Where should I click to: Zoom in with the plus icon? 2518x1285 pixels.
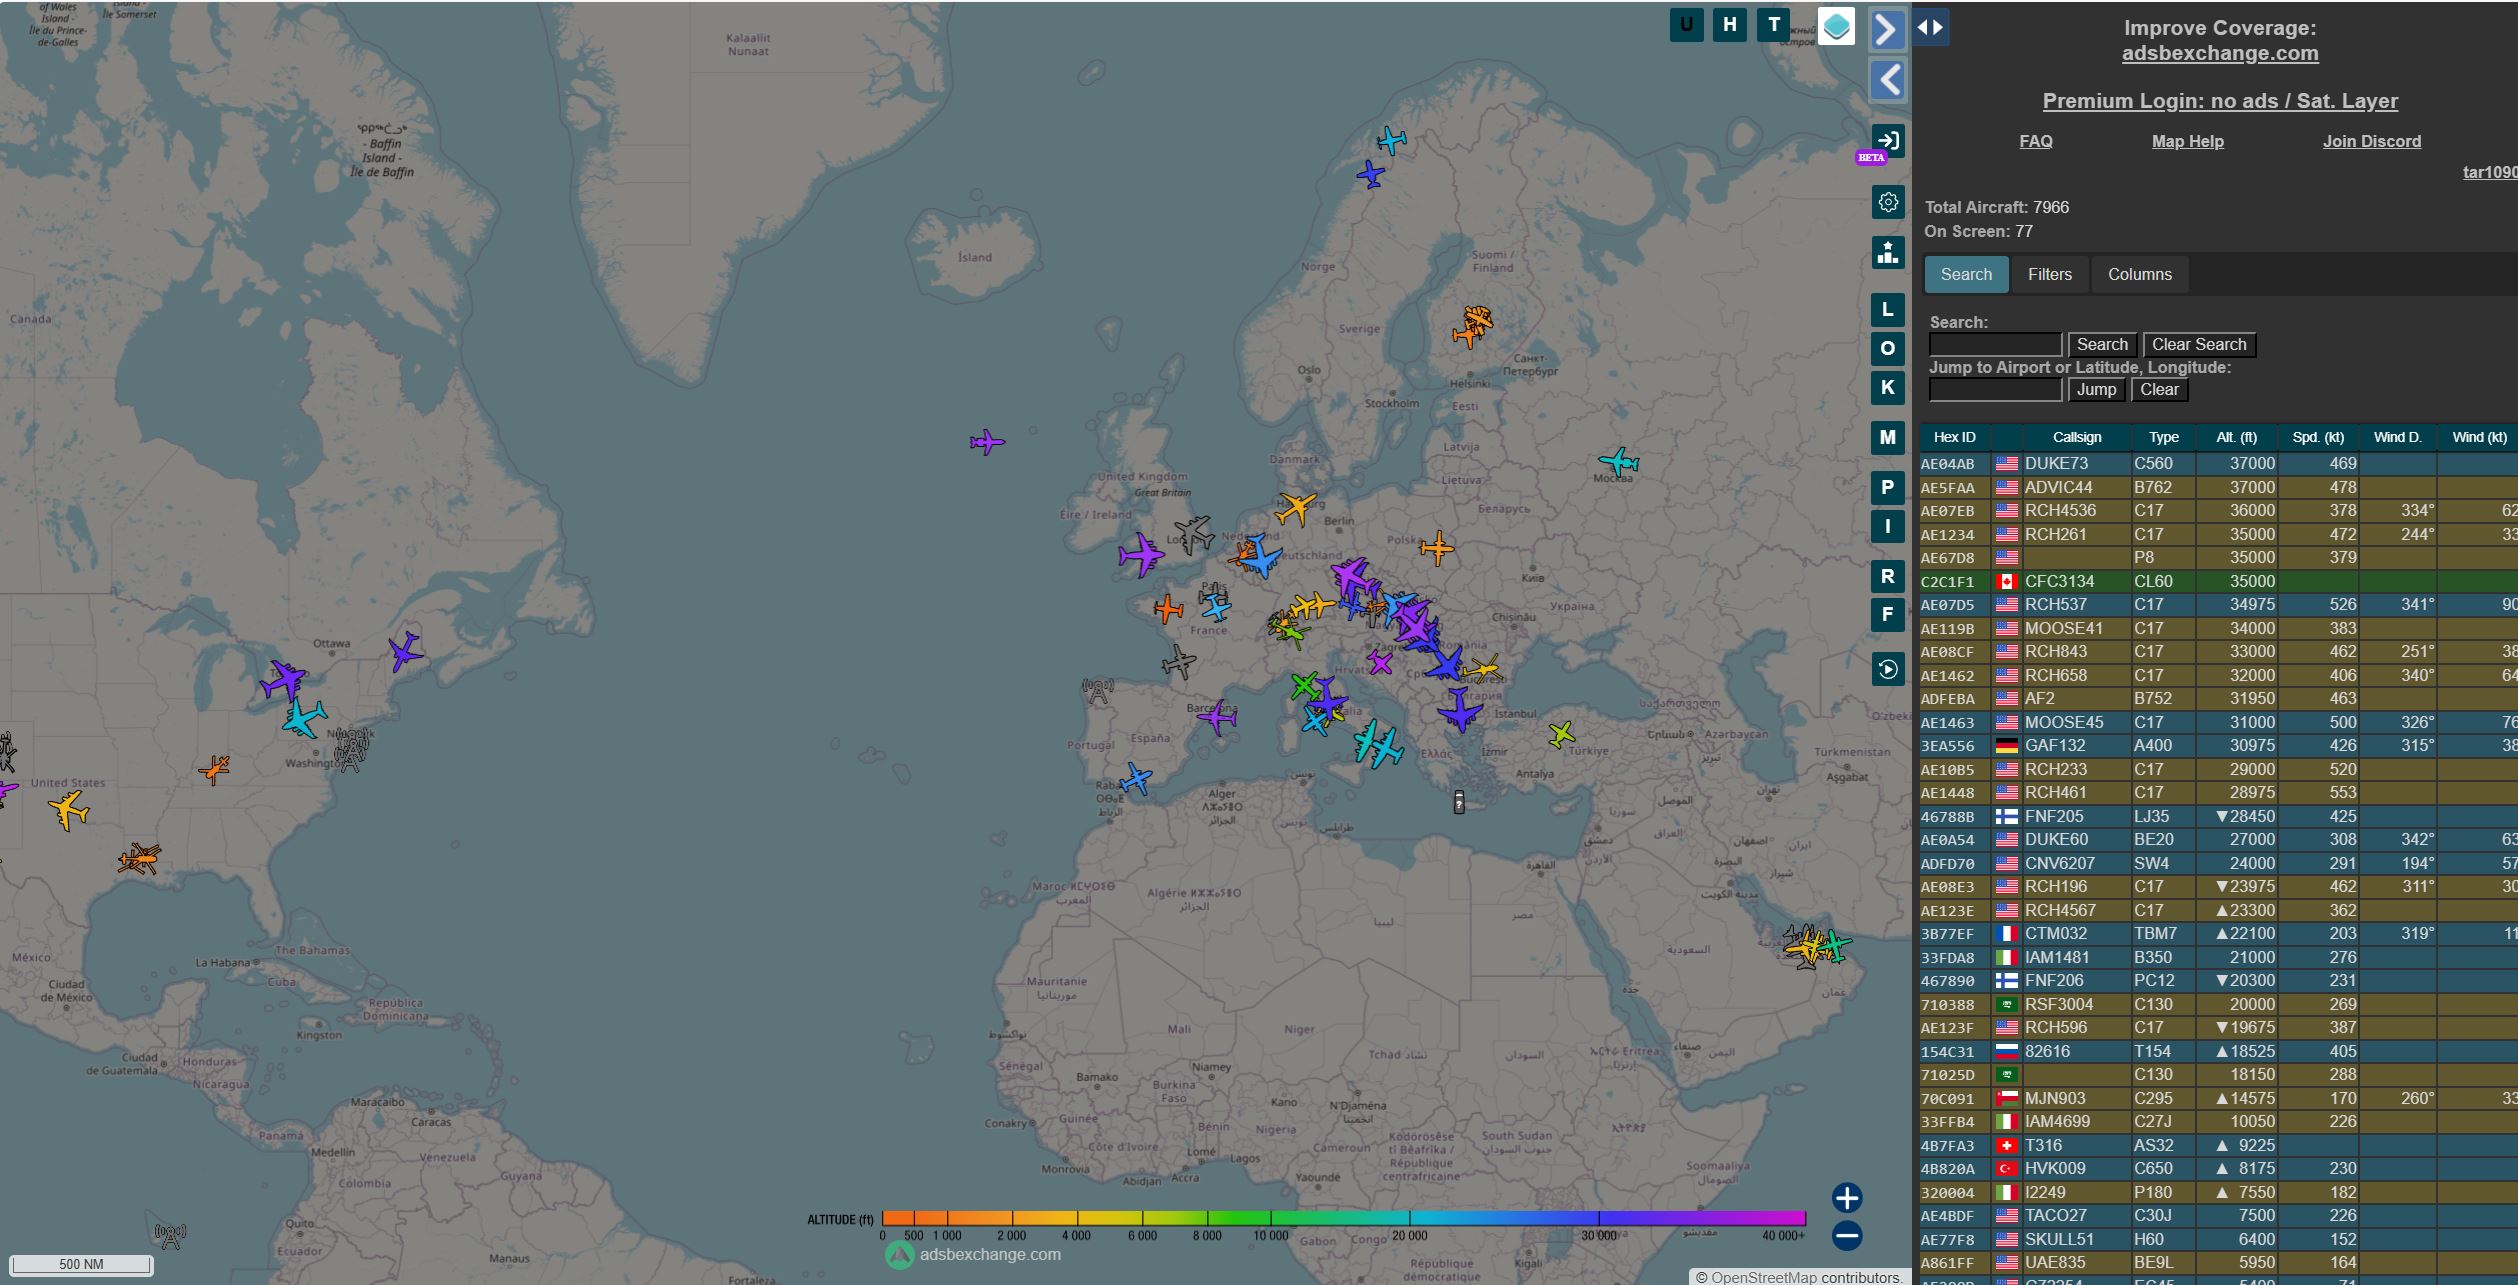pos(1846,1197)
